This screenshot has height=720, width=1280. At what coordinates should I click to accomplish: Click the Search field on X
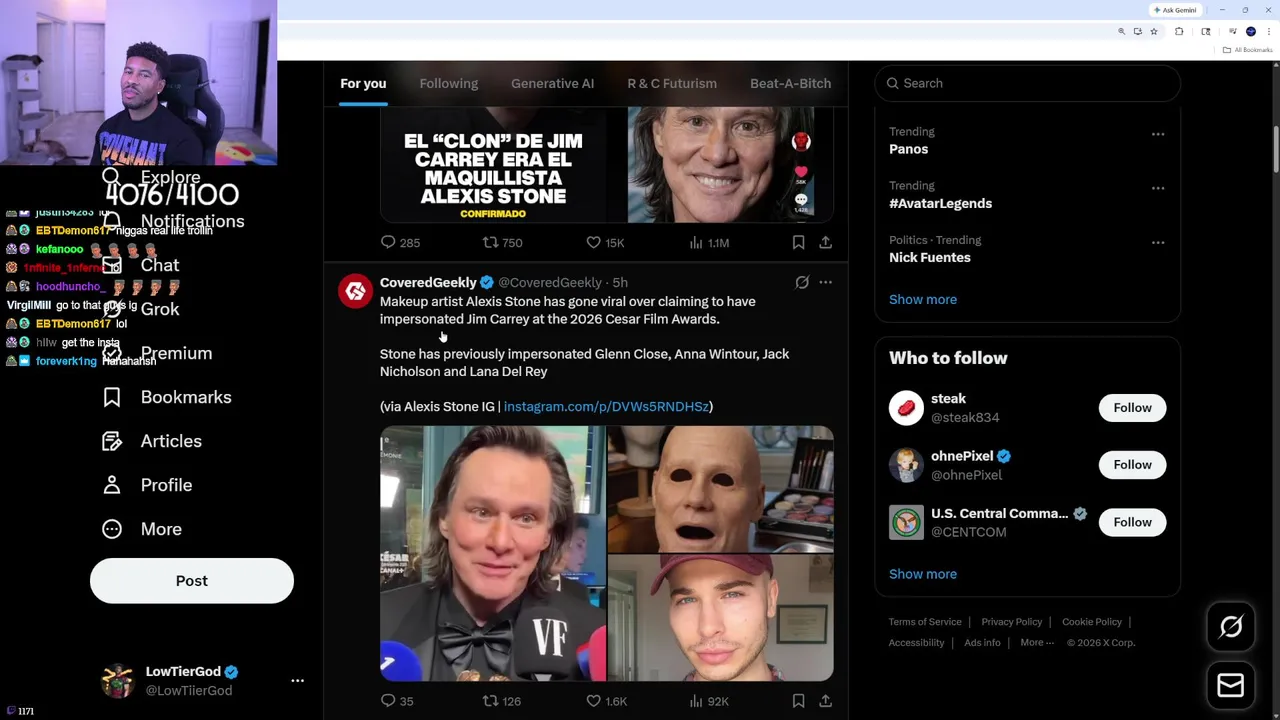tap(1027, 83)
